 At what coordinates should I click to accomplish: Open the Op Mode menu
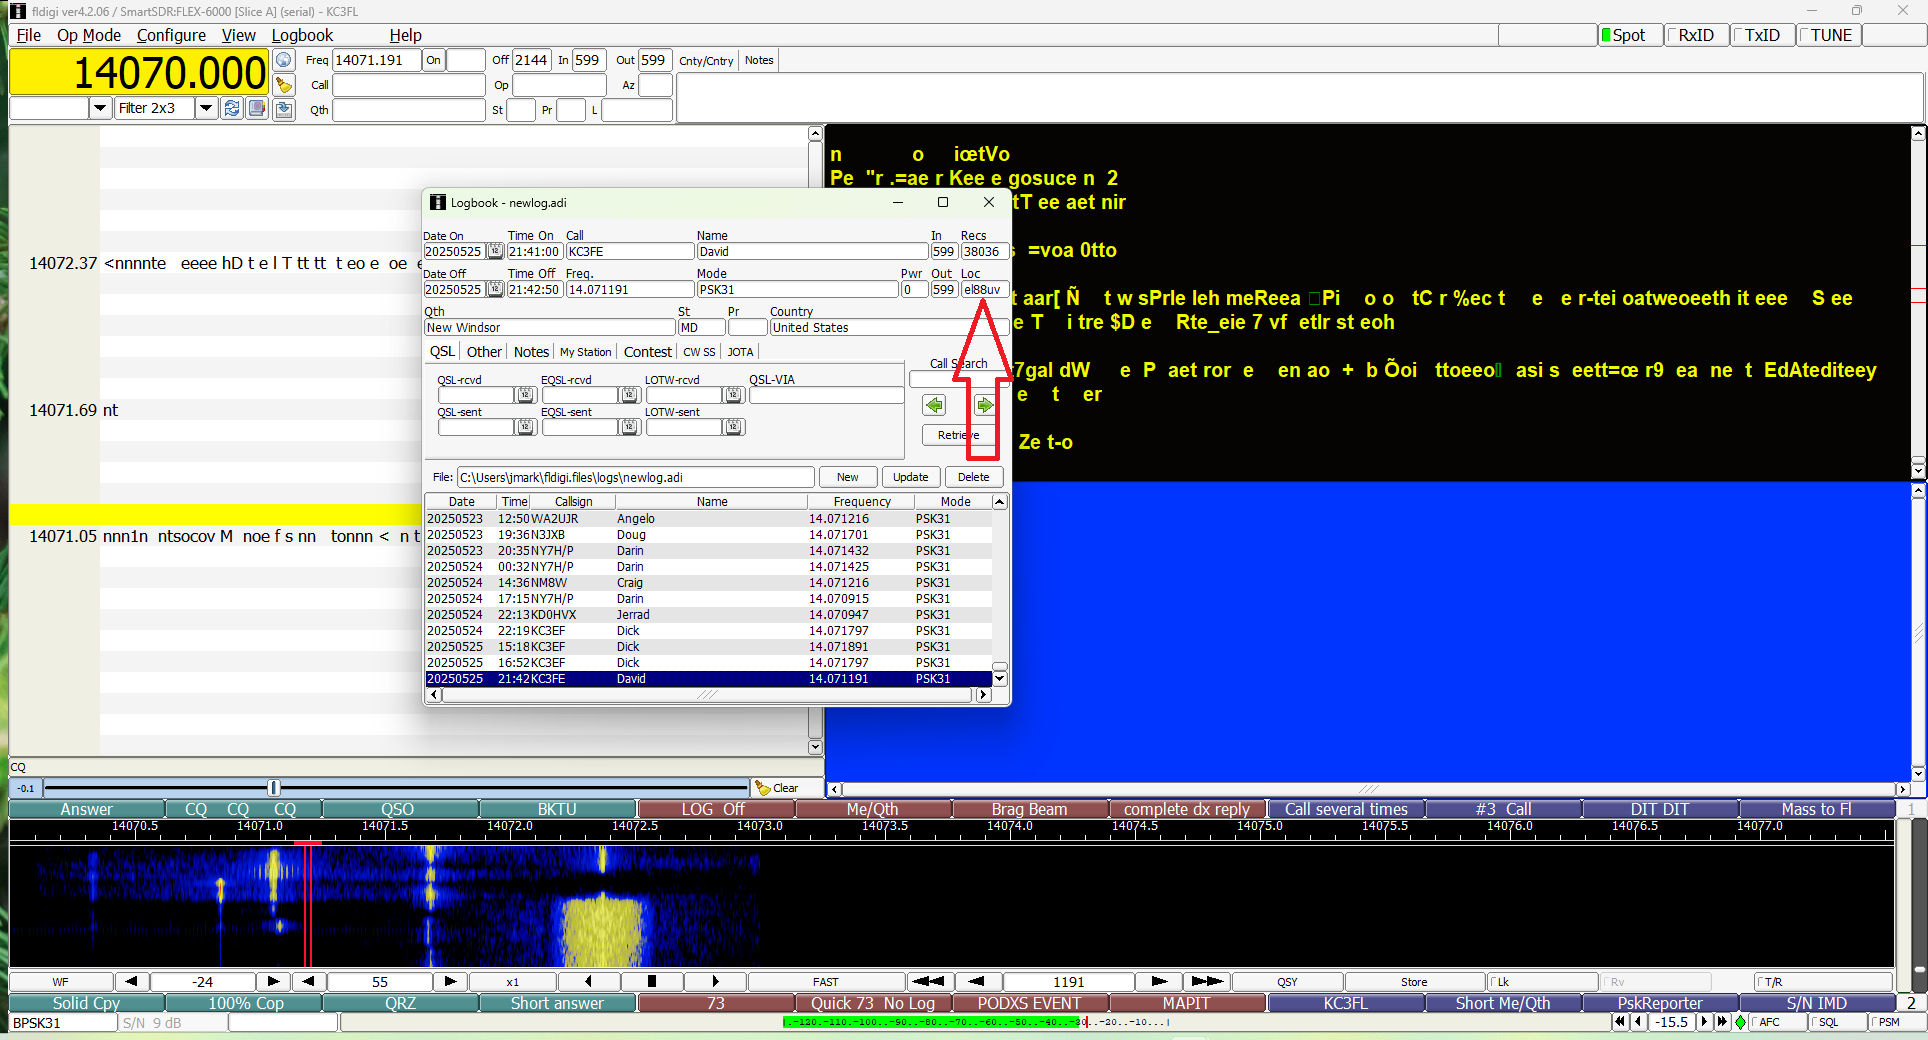click(89, 35)
